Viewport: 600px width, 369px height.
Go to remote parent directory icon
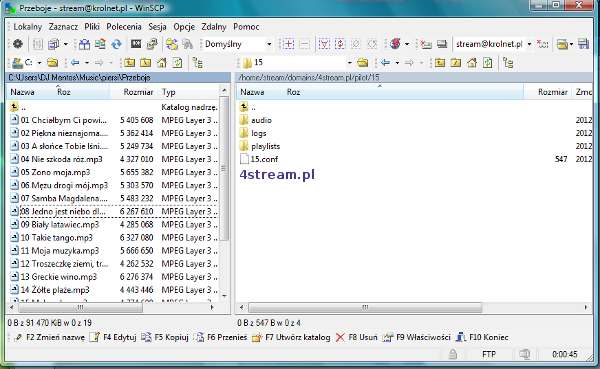(x=440, y=62)
